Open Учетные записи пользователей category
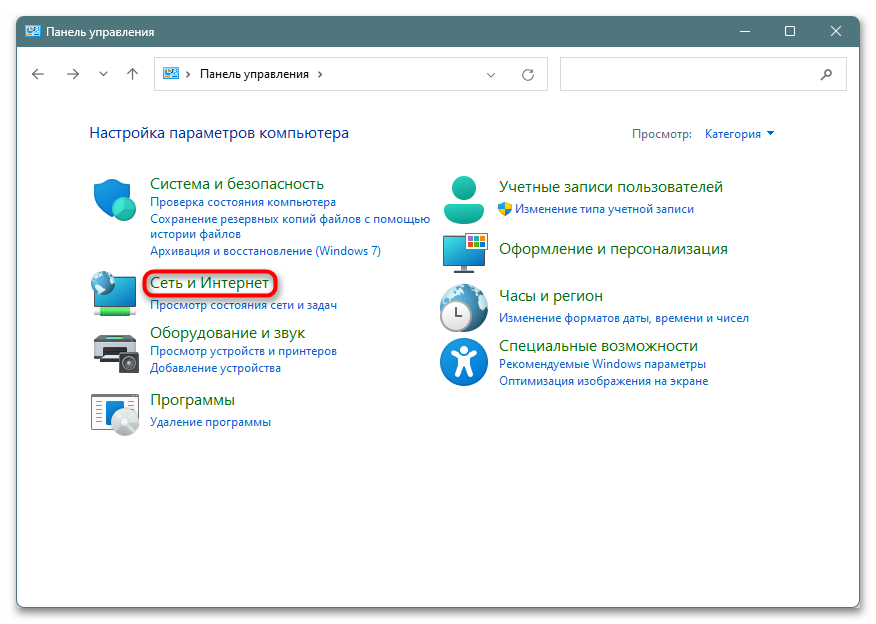Screen dimensions: 876x624 pyautogui.click(x=611, y=187)
